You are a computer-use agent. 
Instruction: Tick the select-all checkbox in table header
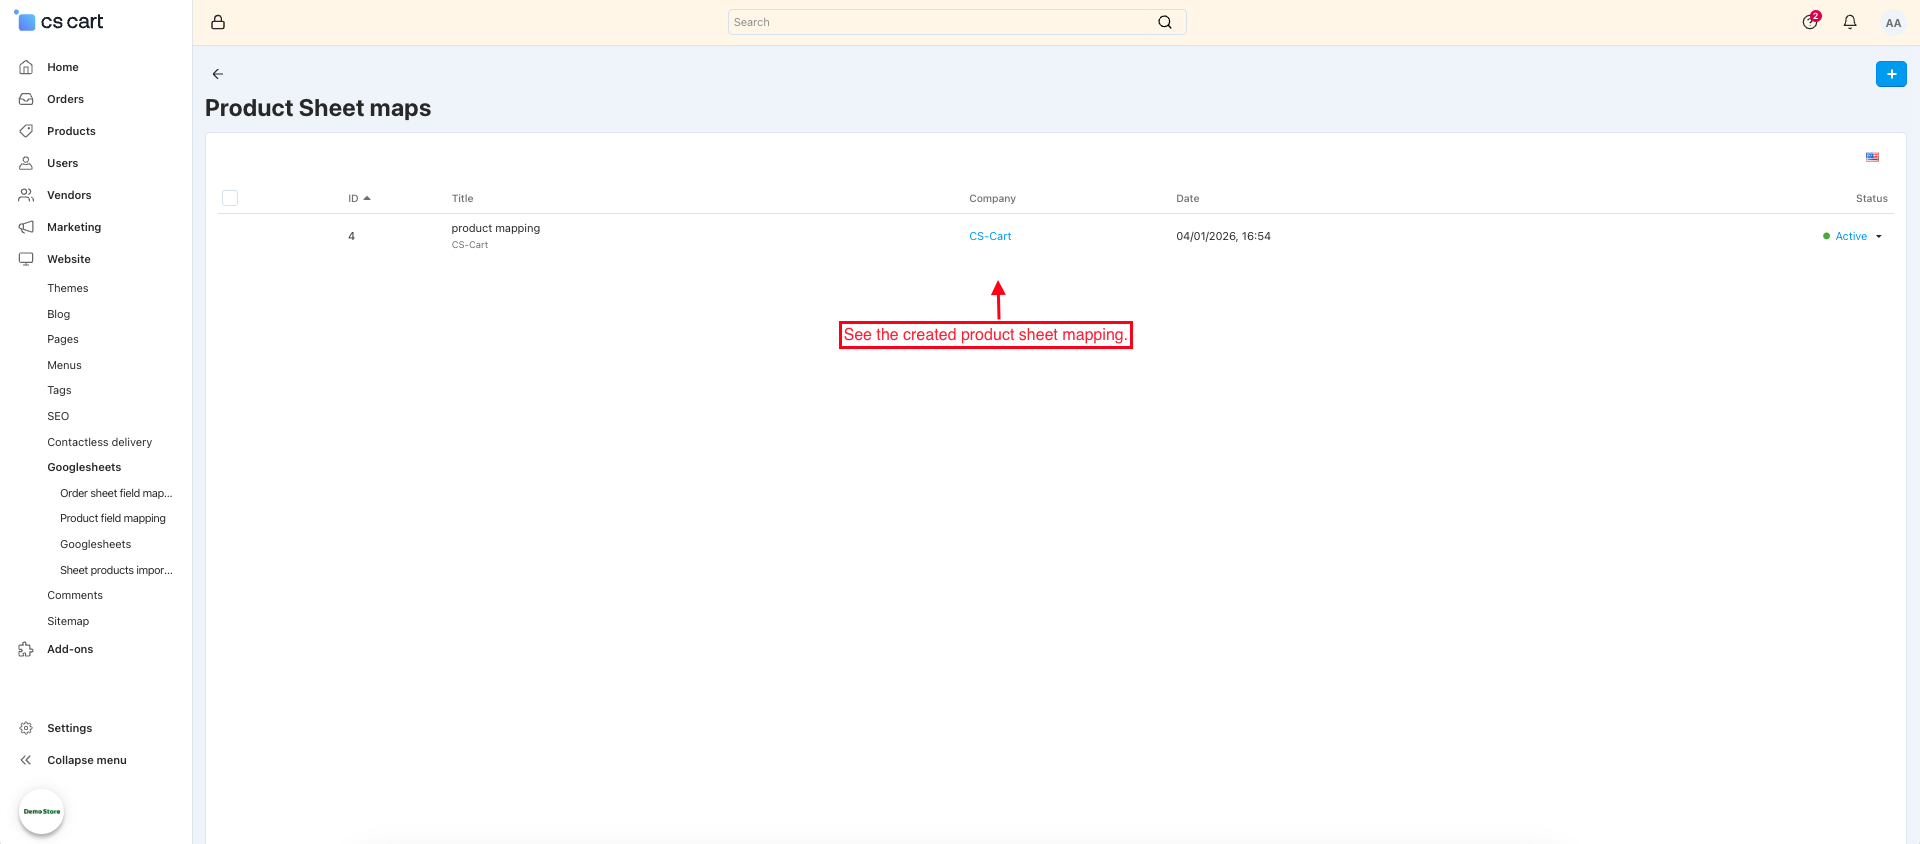(x=230, y=198)
